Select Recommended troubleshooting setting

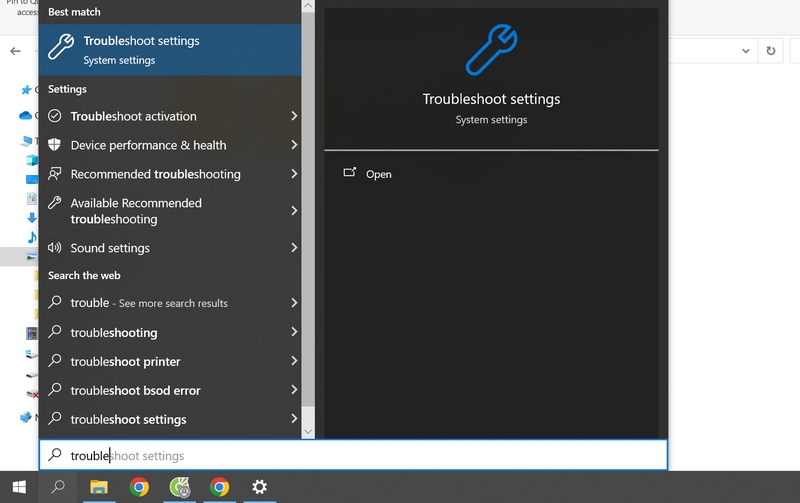pyautogui.click(x=170, y=174)
